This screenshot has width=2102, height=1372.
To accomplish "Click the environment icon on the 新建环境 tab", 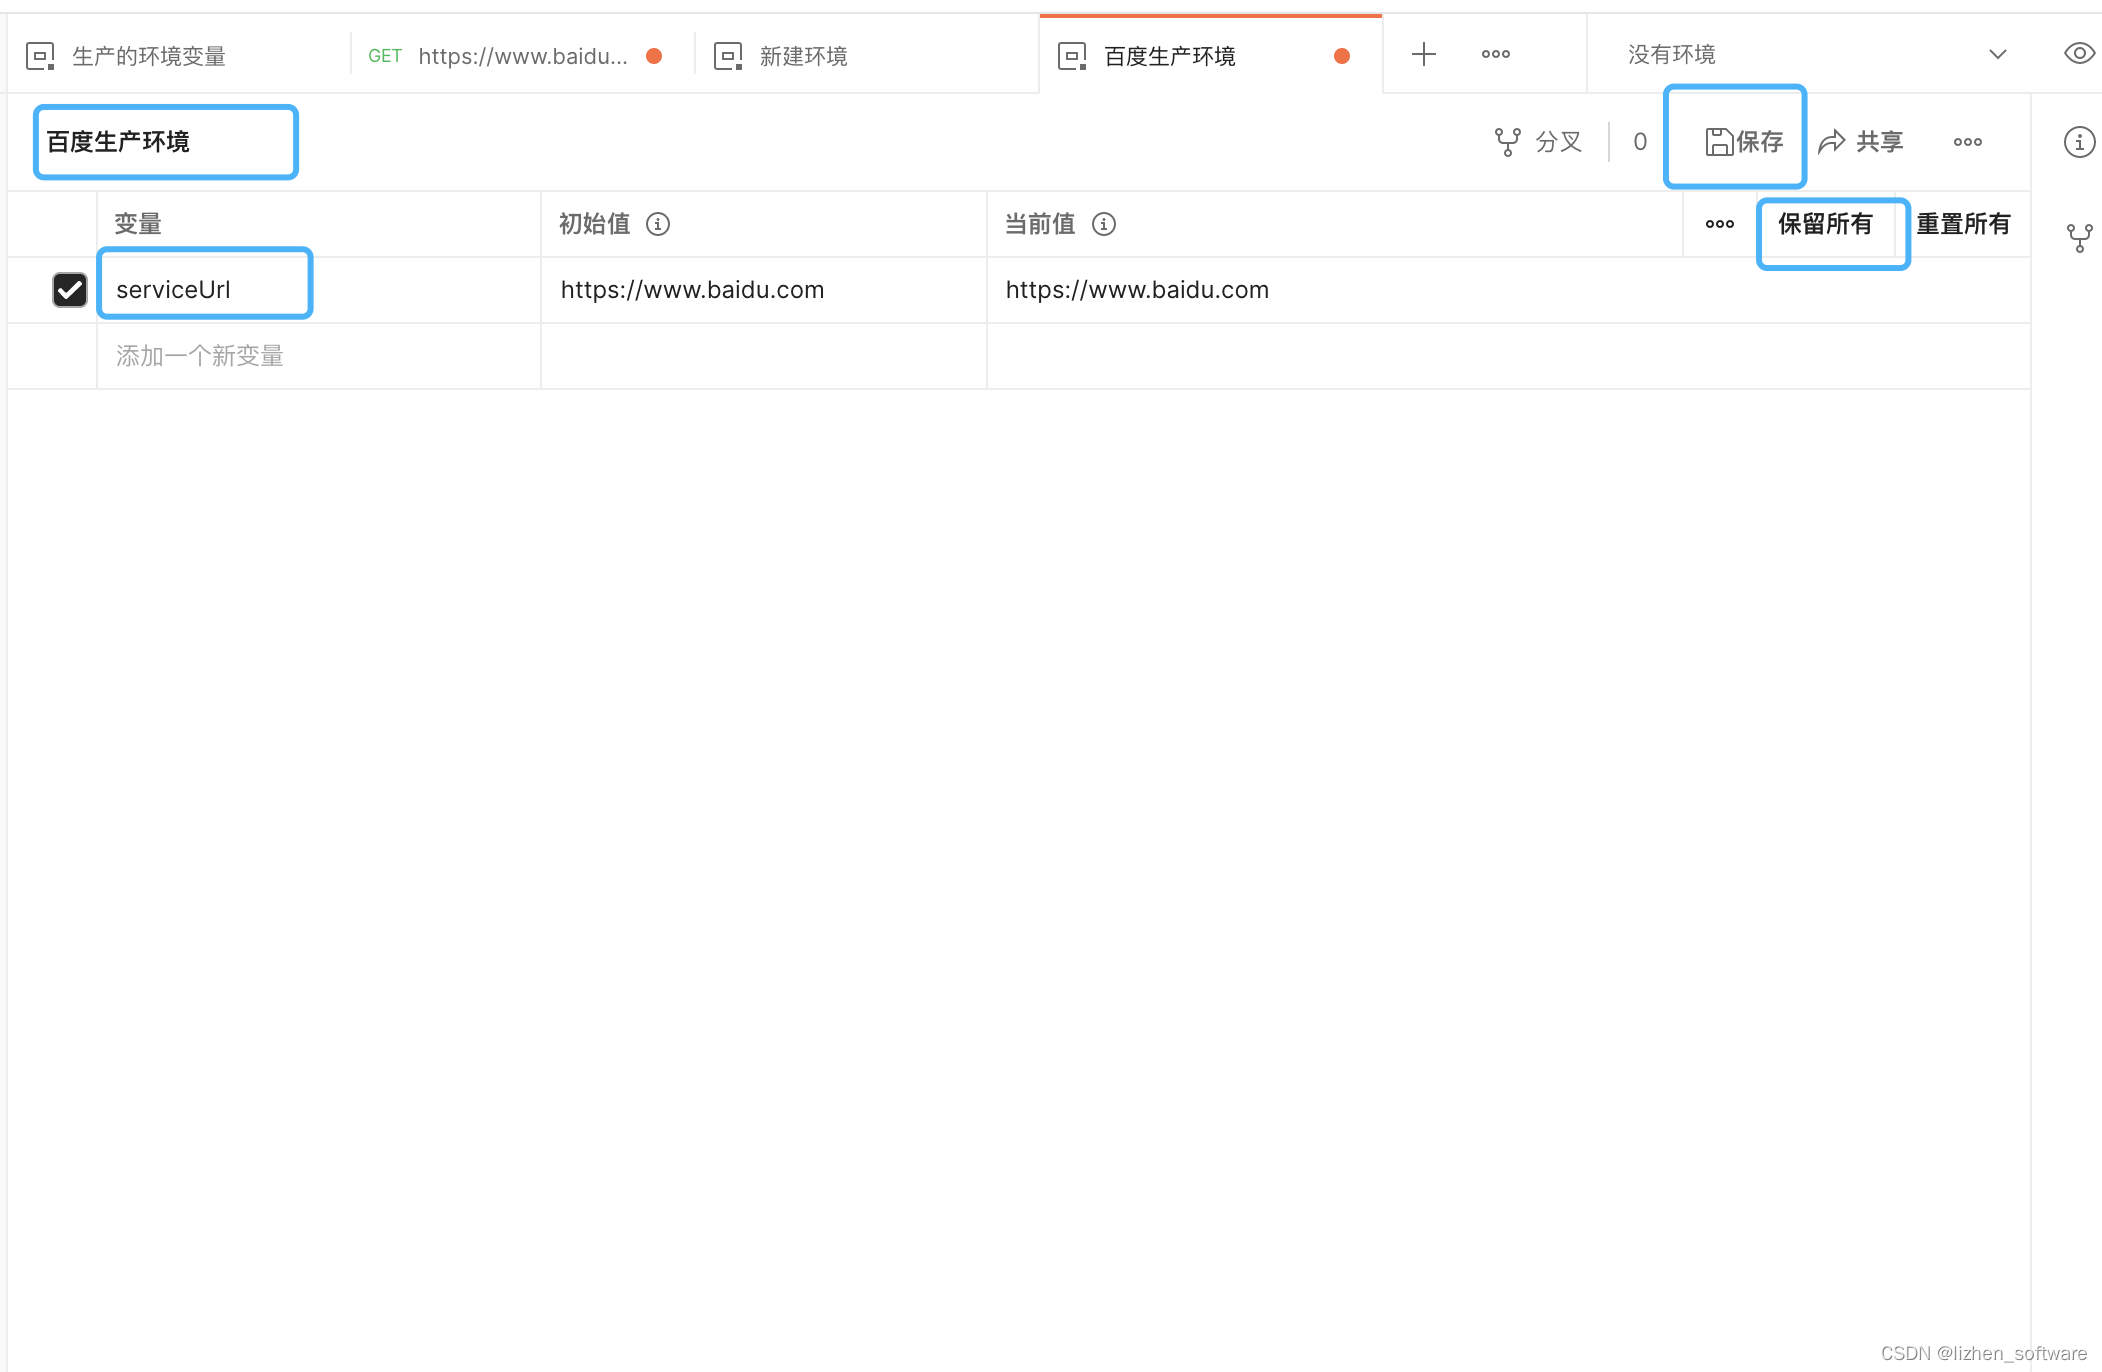I will [x=728, y=56].
